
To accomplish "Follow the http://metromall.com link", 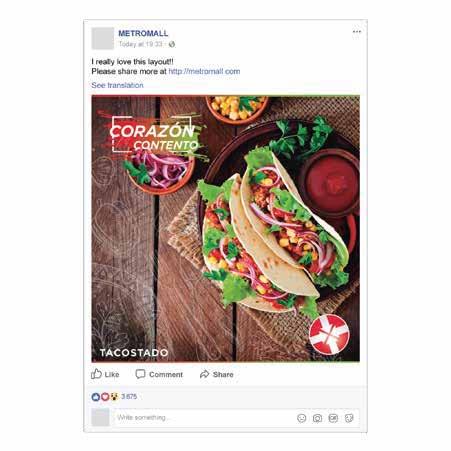I will click(204, 71).
